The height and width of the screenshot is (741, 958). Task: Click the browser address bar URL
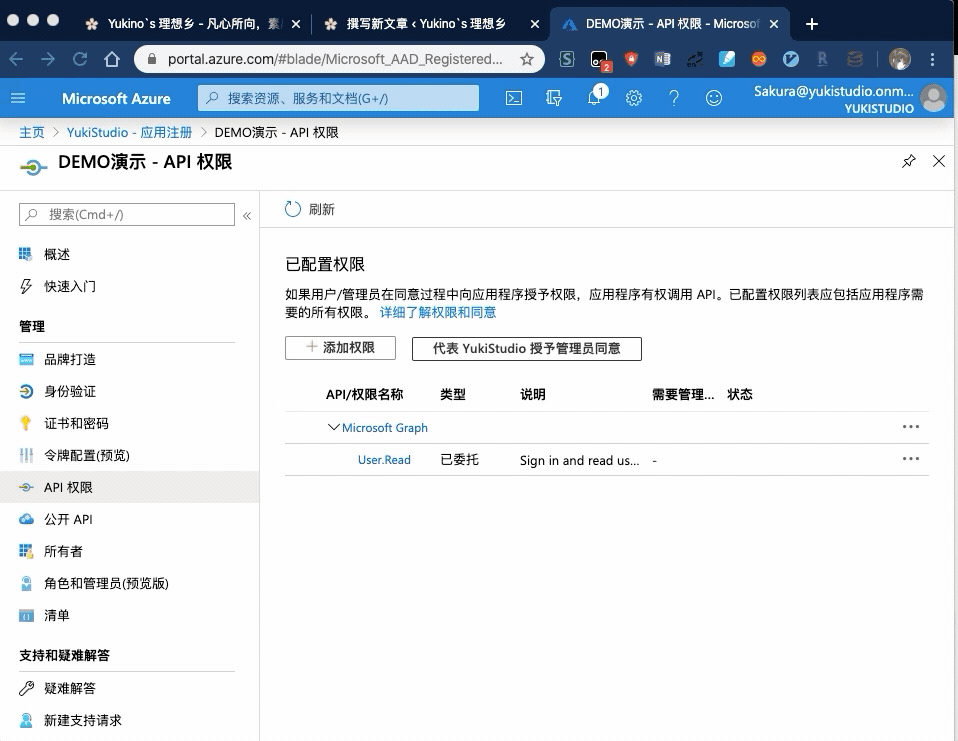click(x=335, y=59)
